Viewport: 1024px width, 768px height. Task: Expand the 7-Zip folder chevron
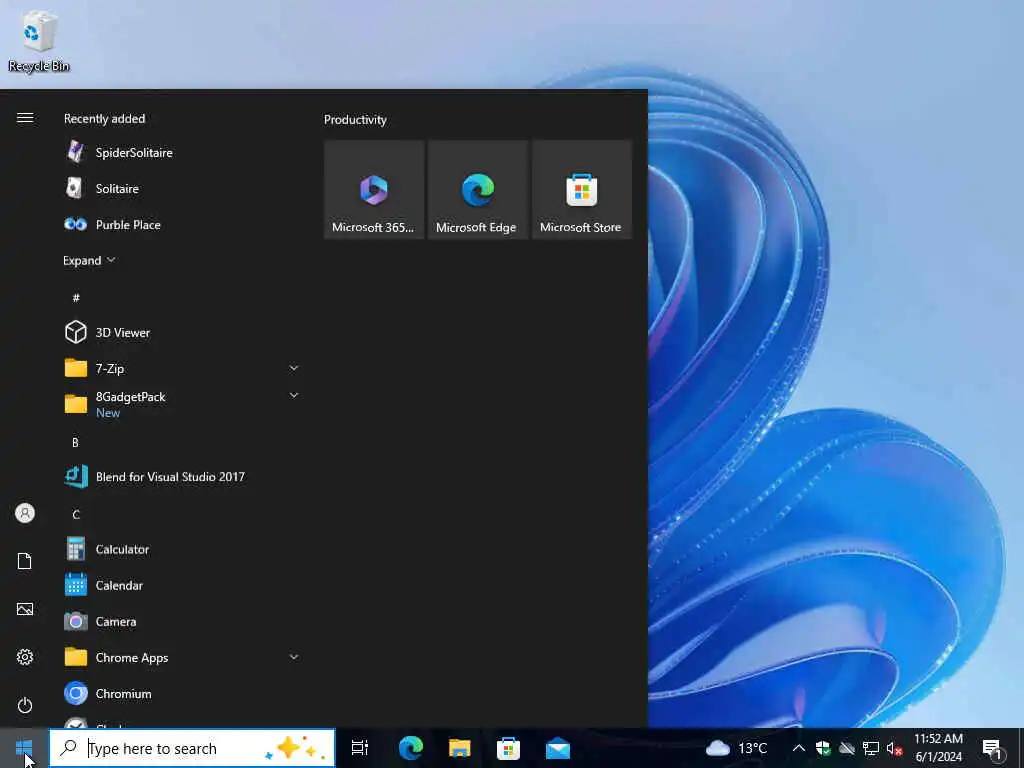point(294,368)
